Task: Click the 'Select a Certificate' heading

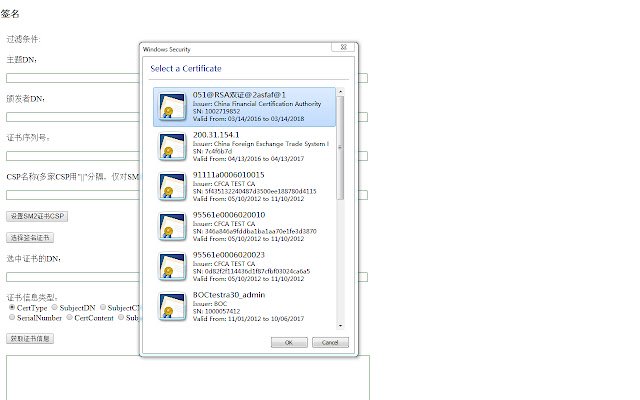Action: (x=186, y=69)
